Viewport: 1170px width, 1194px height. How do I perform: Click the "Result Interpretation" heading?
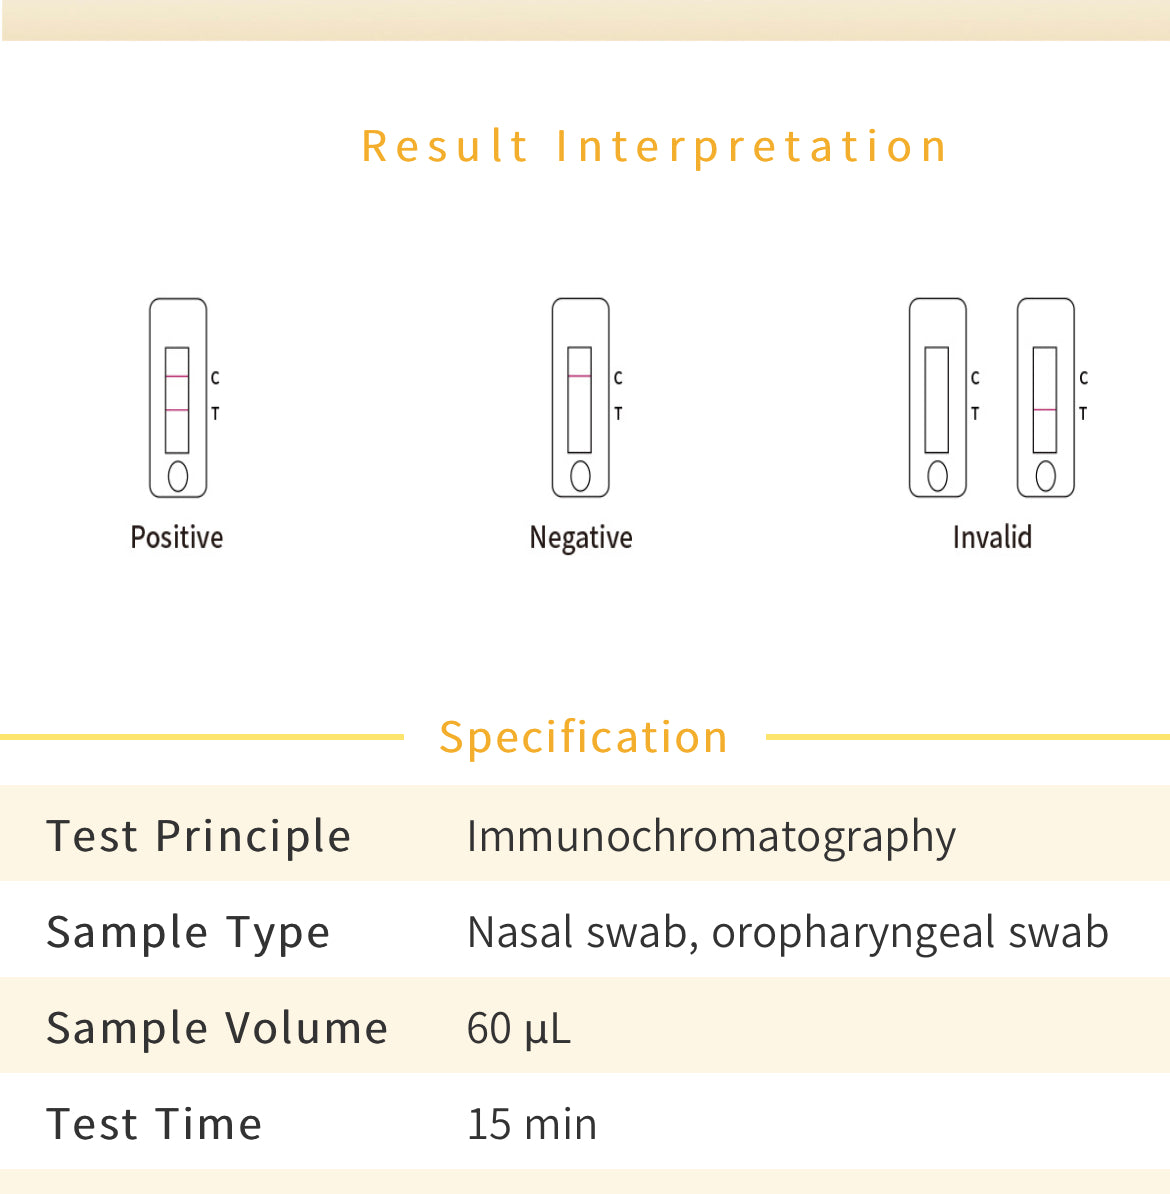pos(655,147)
